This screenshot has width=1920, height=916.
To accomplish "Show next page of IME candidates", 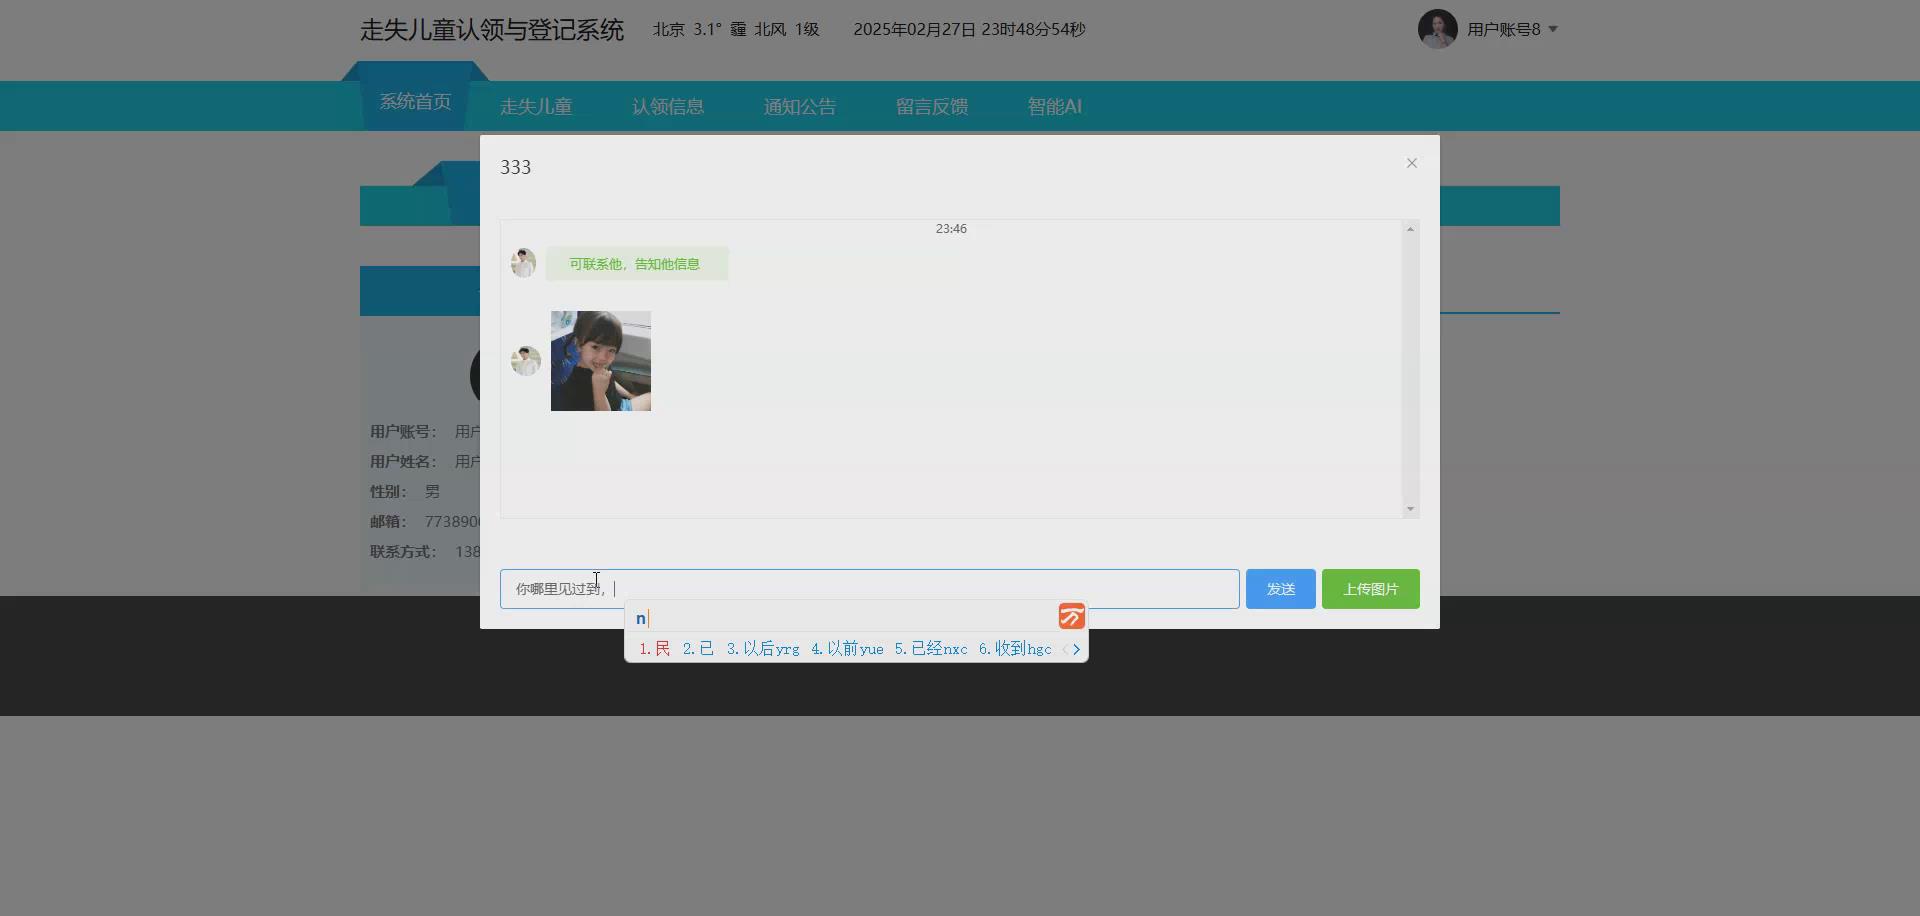I will pos(1076,649).
